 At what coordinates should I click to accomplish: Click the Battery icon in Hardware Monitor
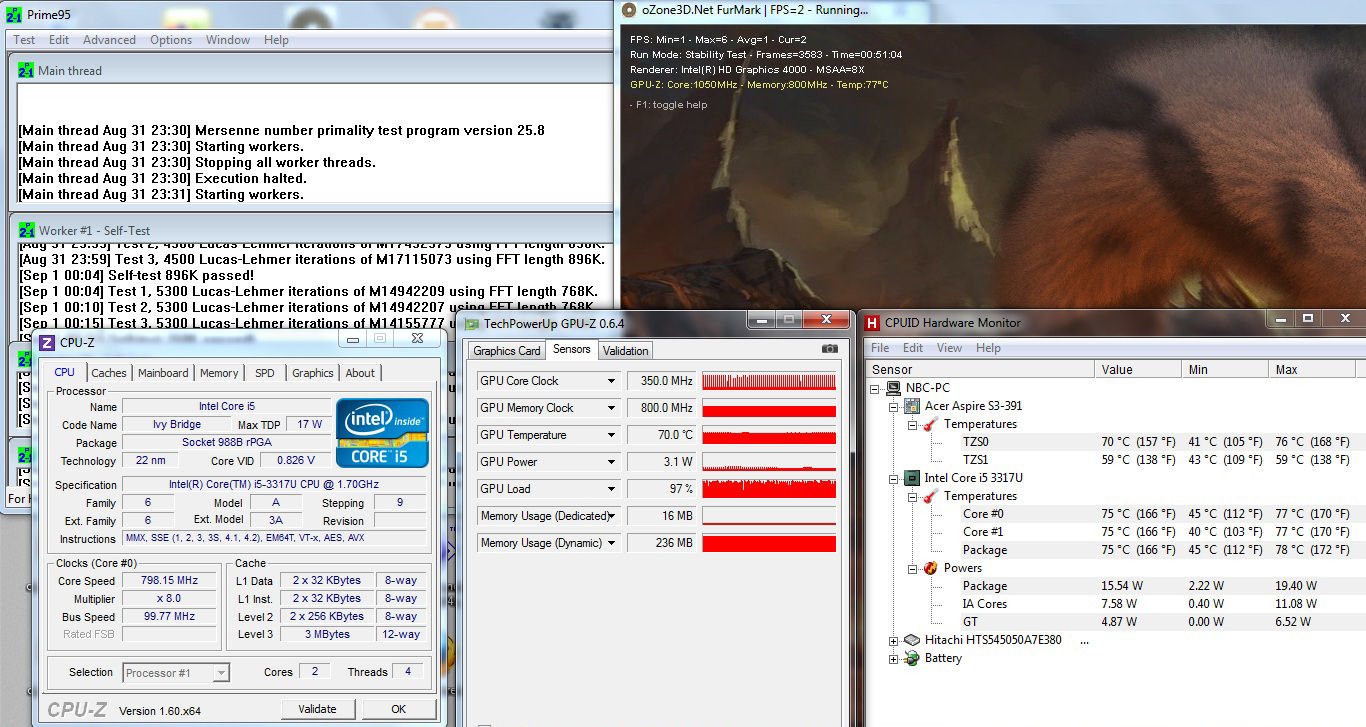click(912, 658)
